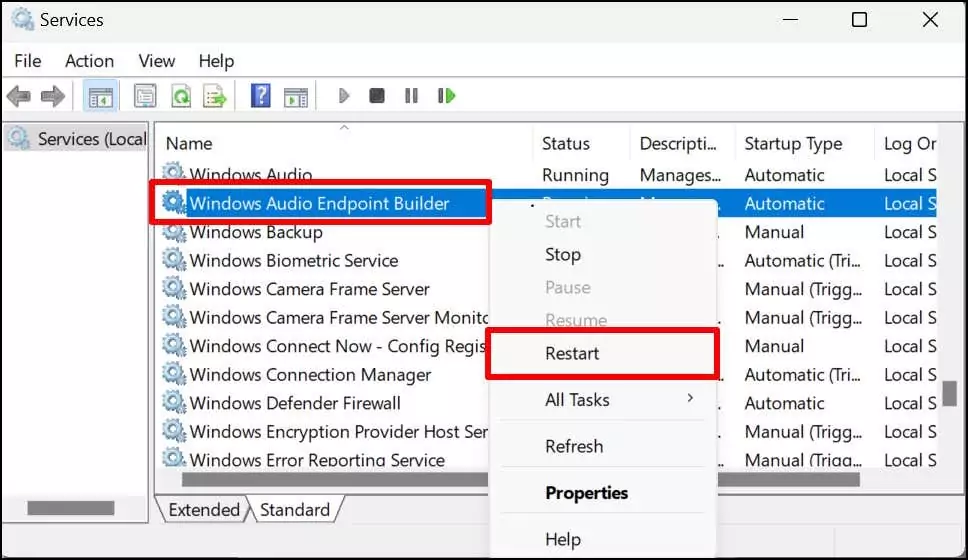Toggle the Show/Hide Console Tree icon
The height and width of the screenshot is (560, 968).
101,96
